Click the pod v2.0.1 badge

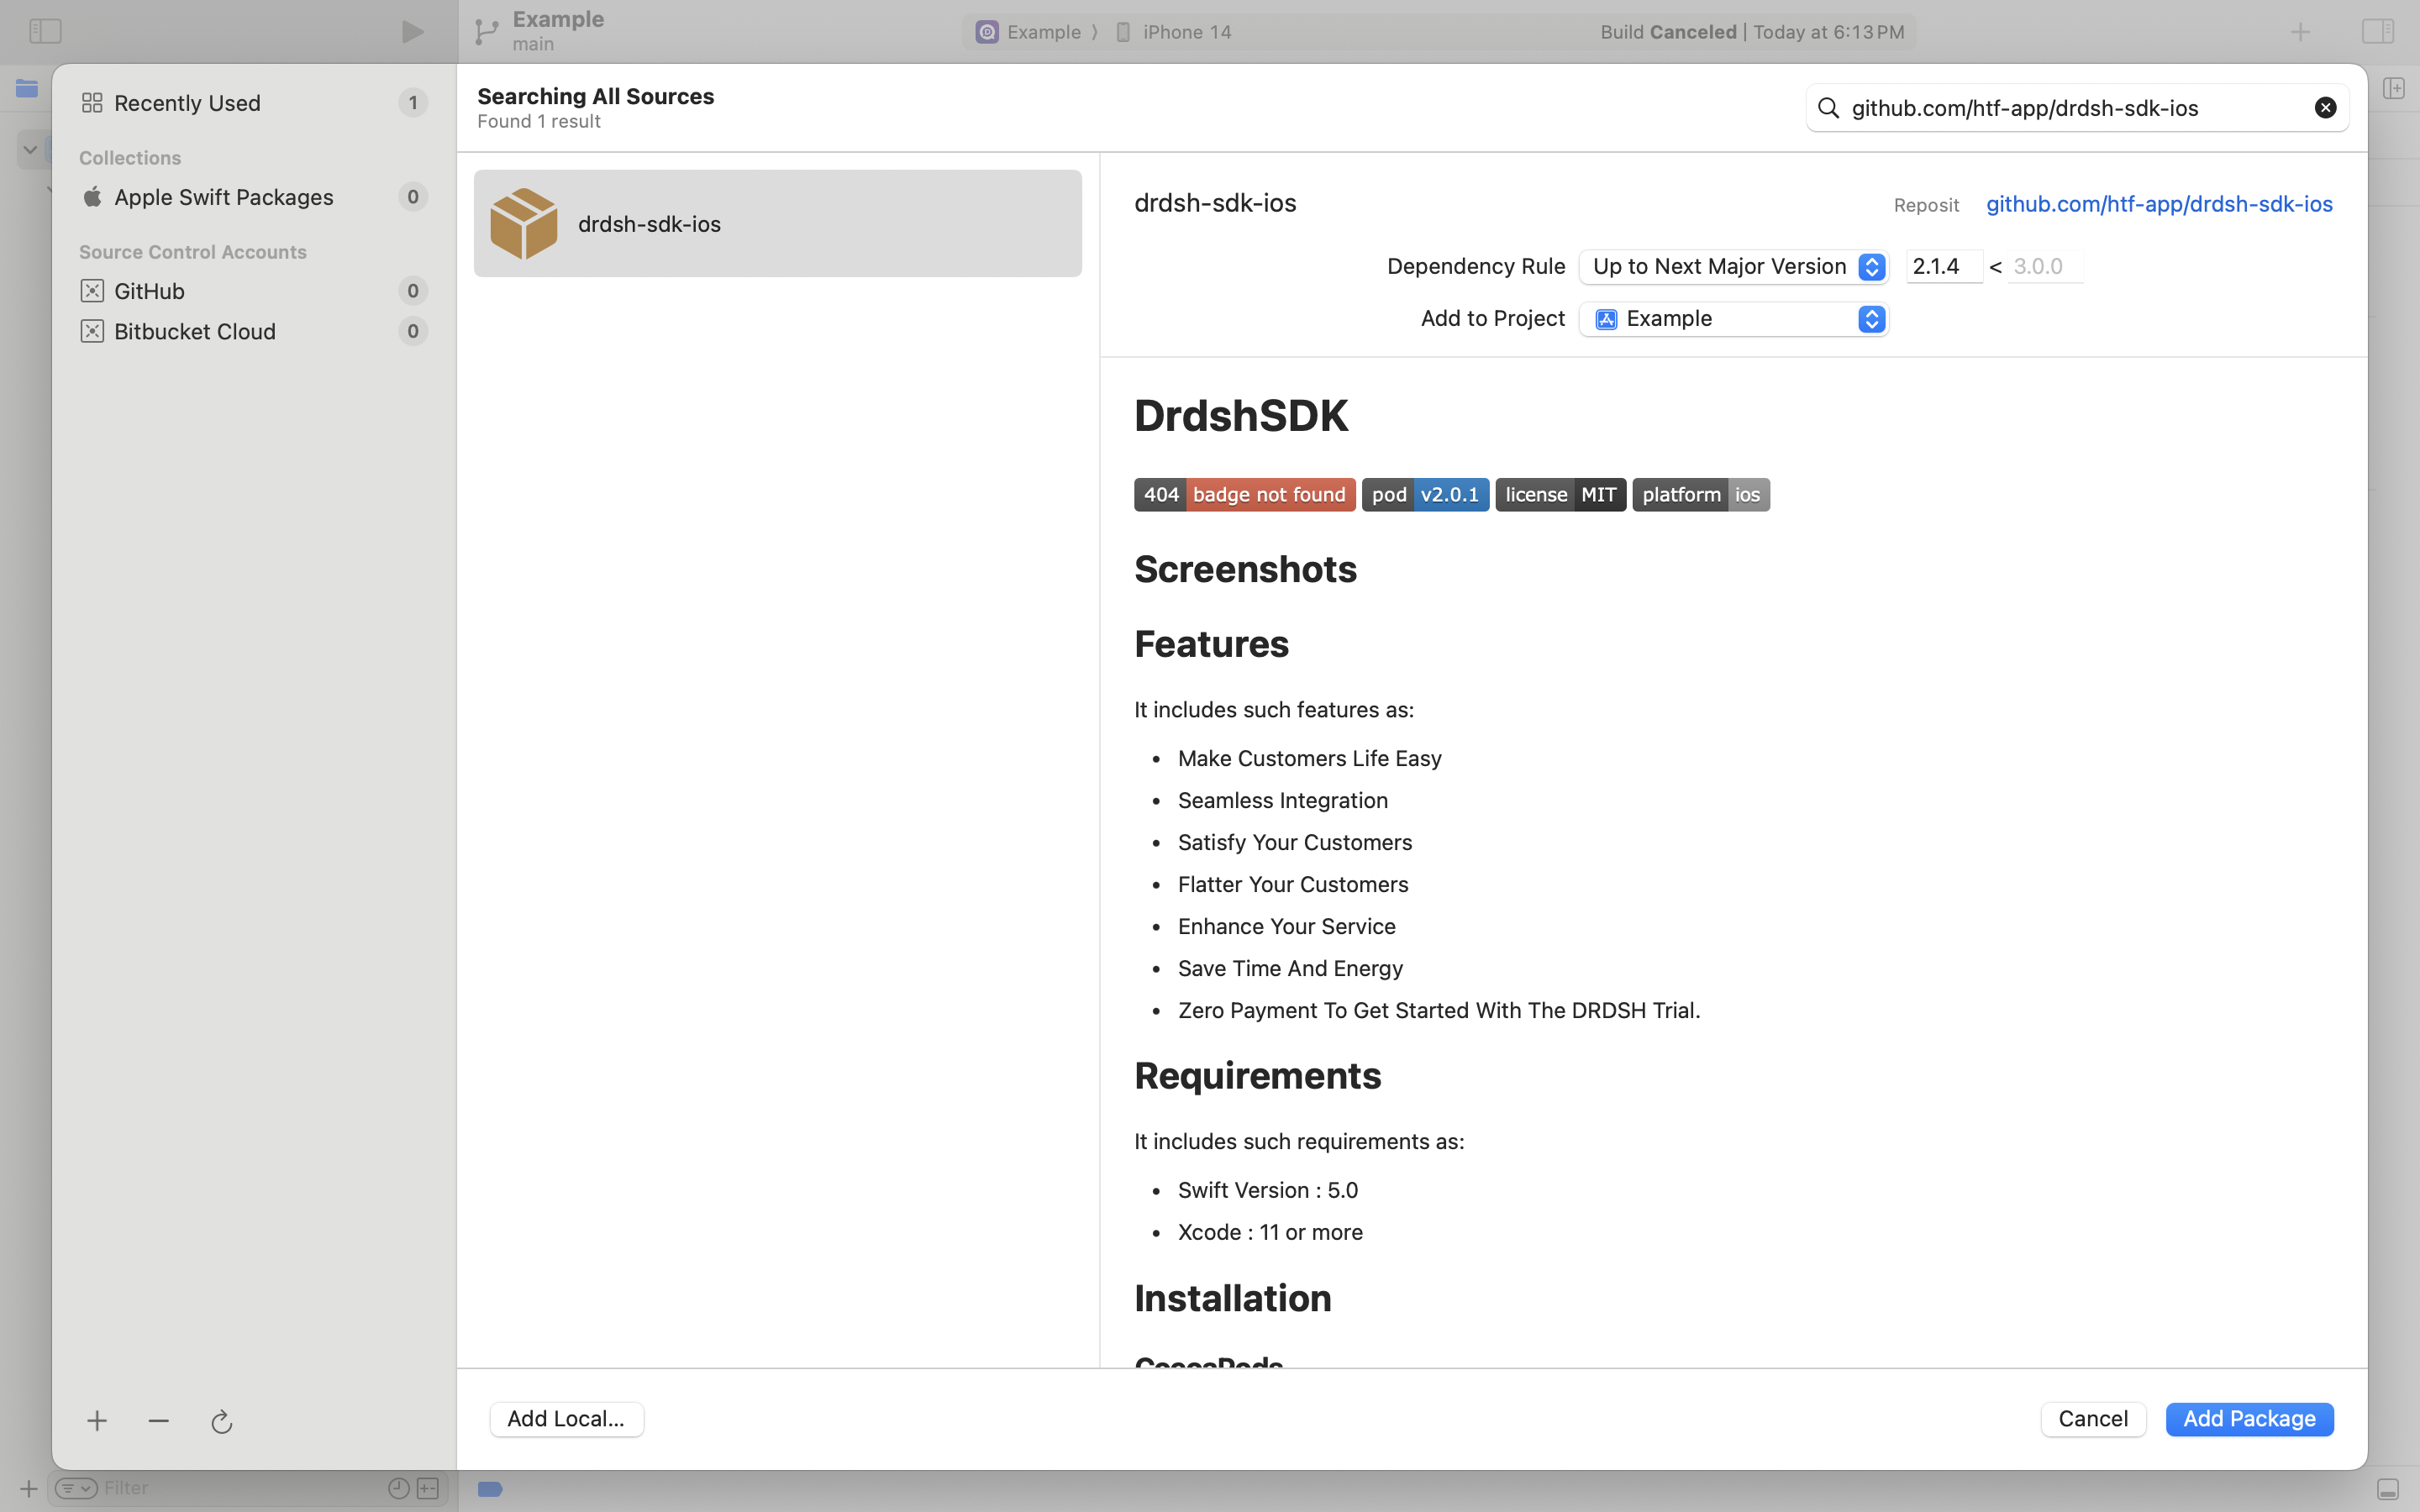pos(1425,495)
